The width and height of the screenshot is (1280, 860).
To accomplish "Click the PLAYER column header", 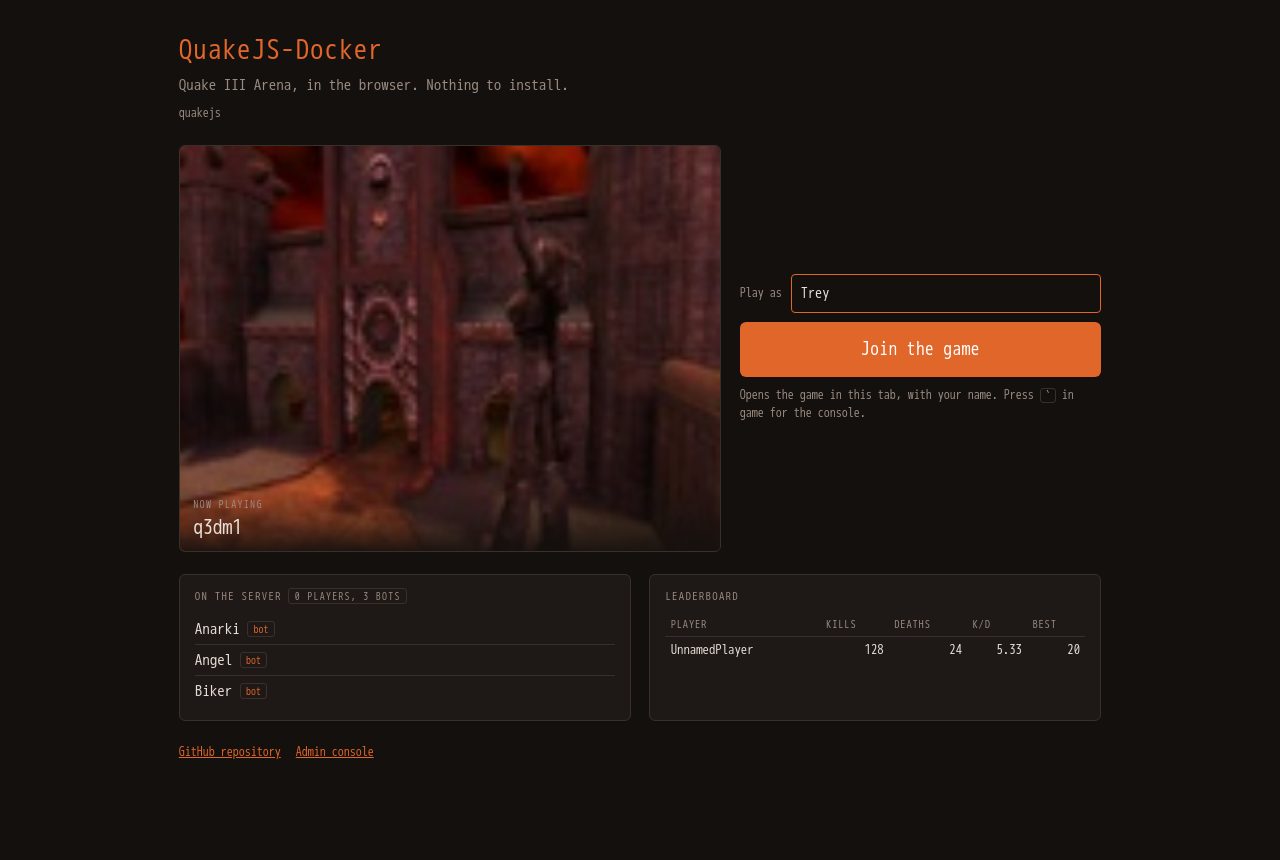I will 689,625.
